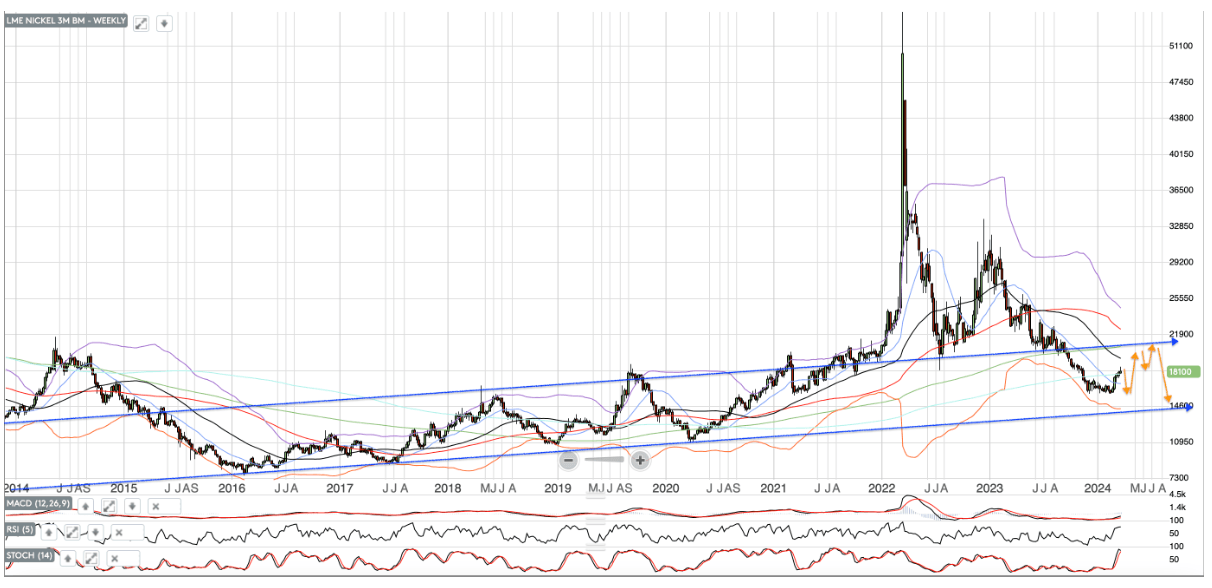This screenshot has height=588, width=1212.
Task: Click the chart zoom slider track
Action: pos(604,461)
